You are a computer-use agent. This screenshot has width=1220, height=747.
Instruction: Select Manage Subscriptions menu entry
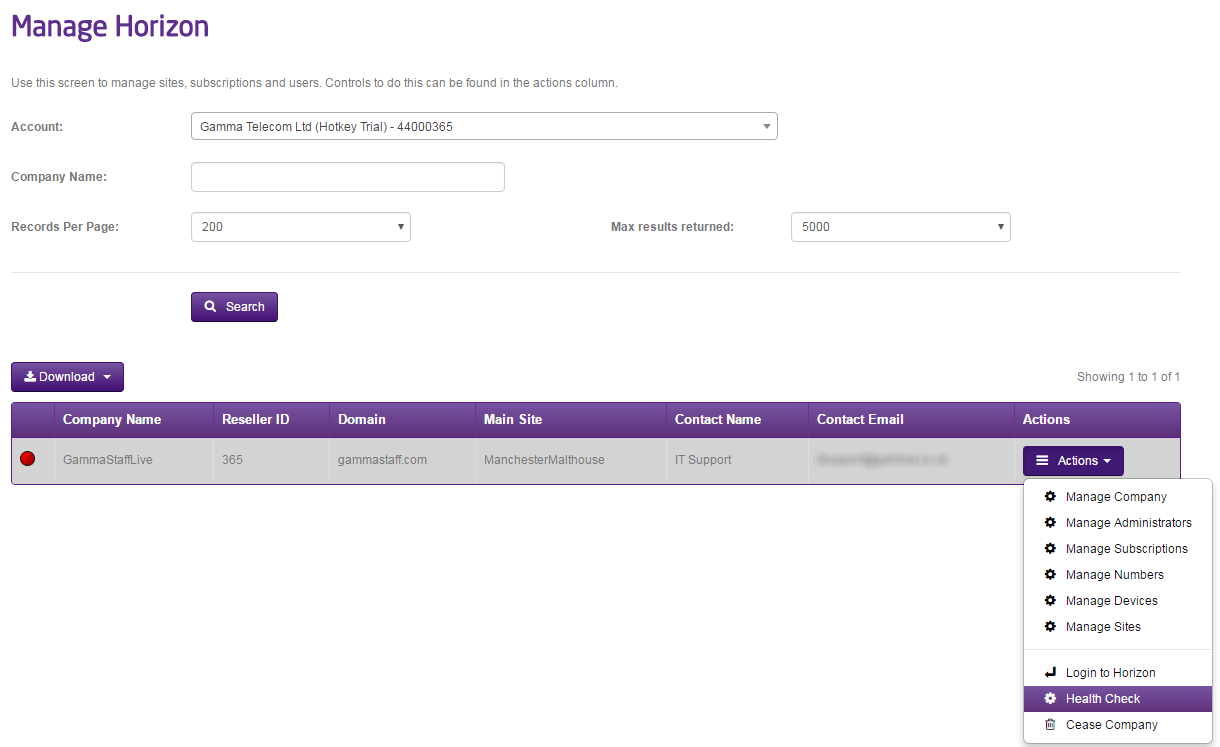click(1118, 548)
